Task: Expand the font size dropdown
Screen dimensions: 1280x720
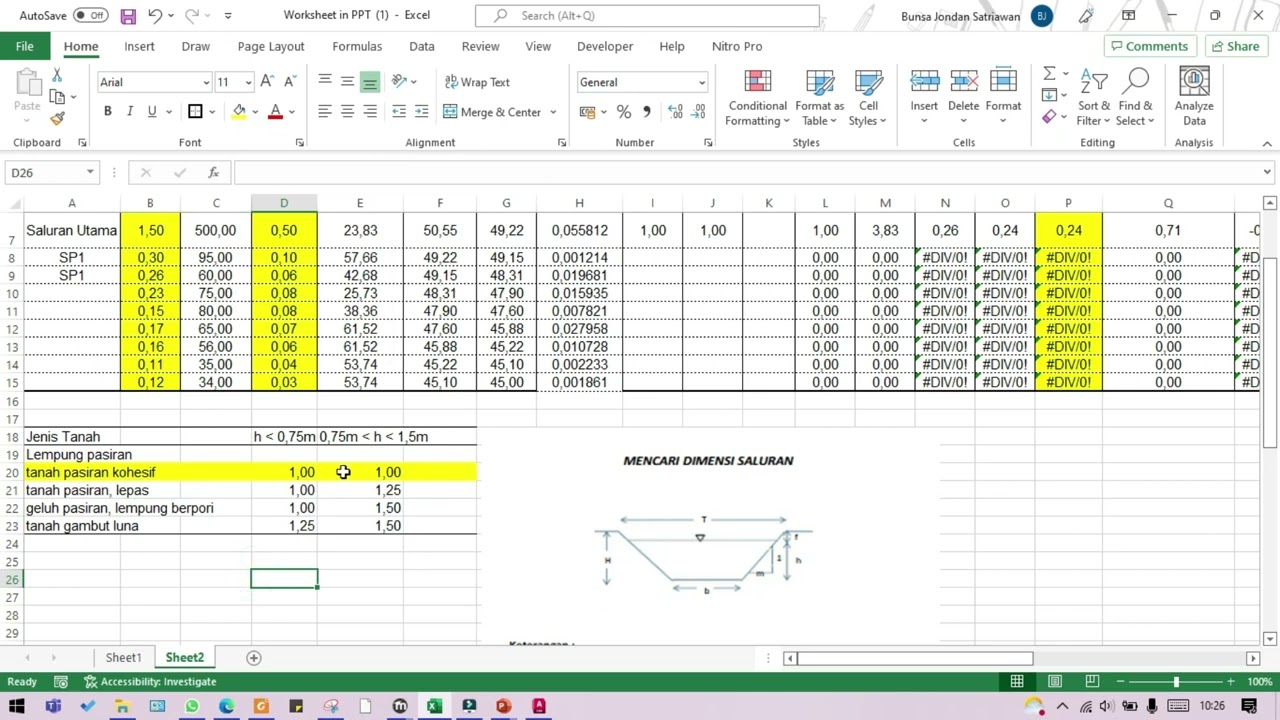Action: [248, 83]
